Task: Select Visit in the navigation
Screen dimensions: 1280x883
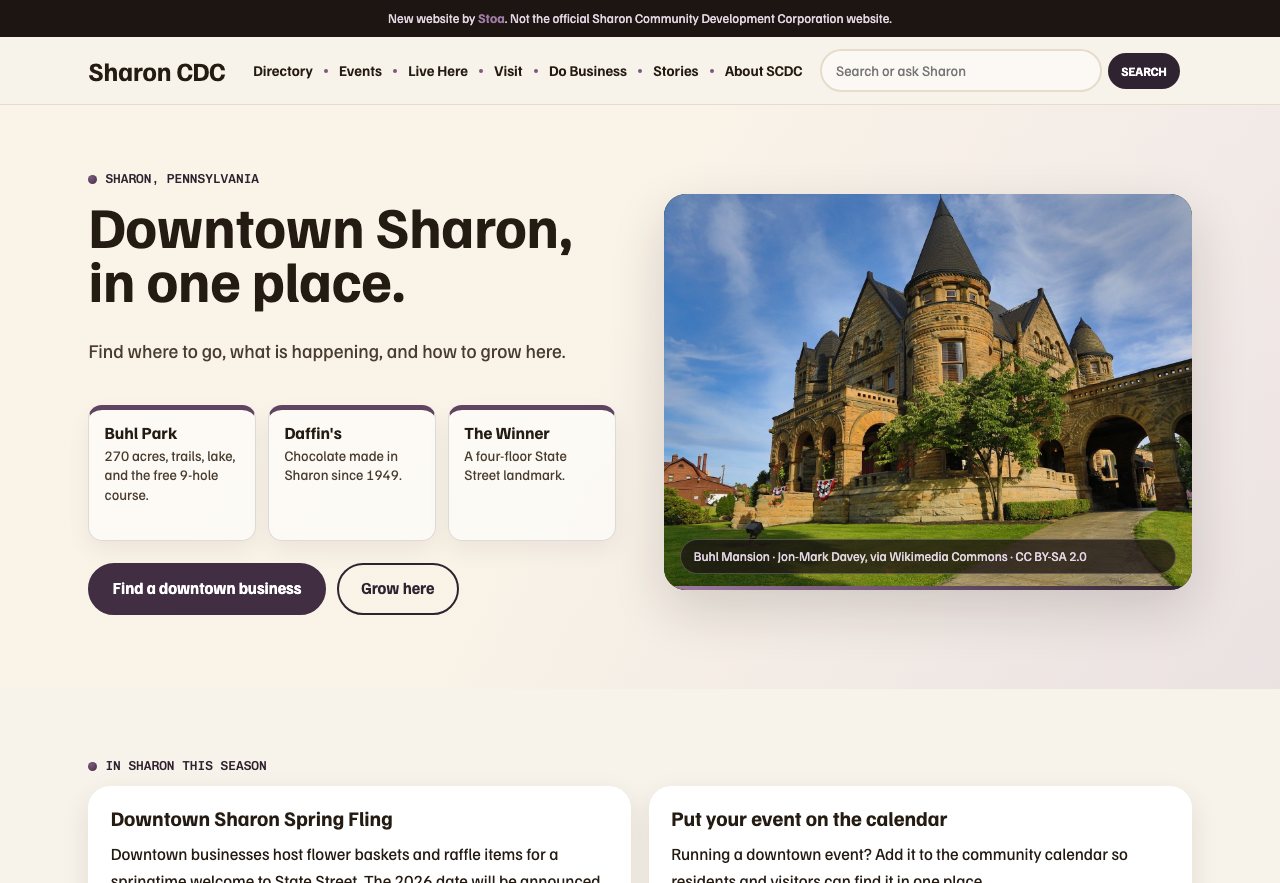Action: click(508, 71)
